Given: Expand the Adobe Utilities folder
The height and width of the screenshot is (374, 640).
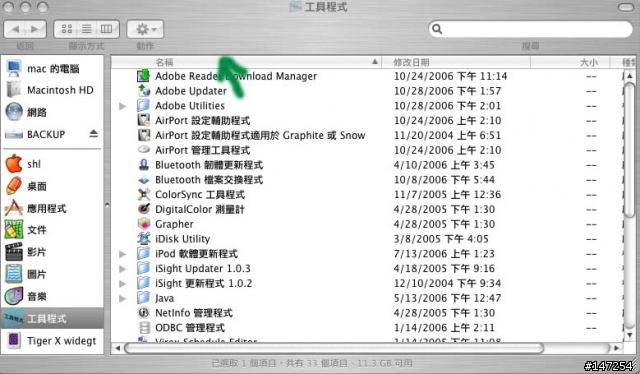Looking at the screenshot, I should [x=122, y=106].
